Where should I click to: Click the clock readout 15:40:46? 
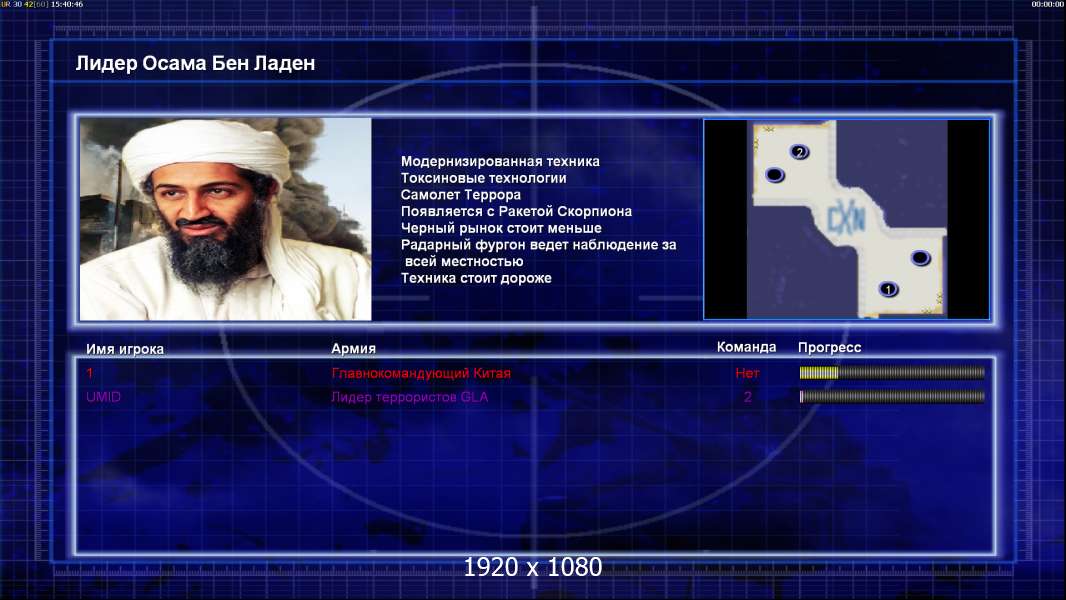[x=67, y=4]
